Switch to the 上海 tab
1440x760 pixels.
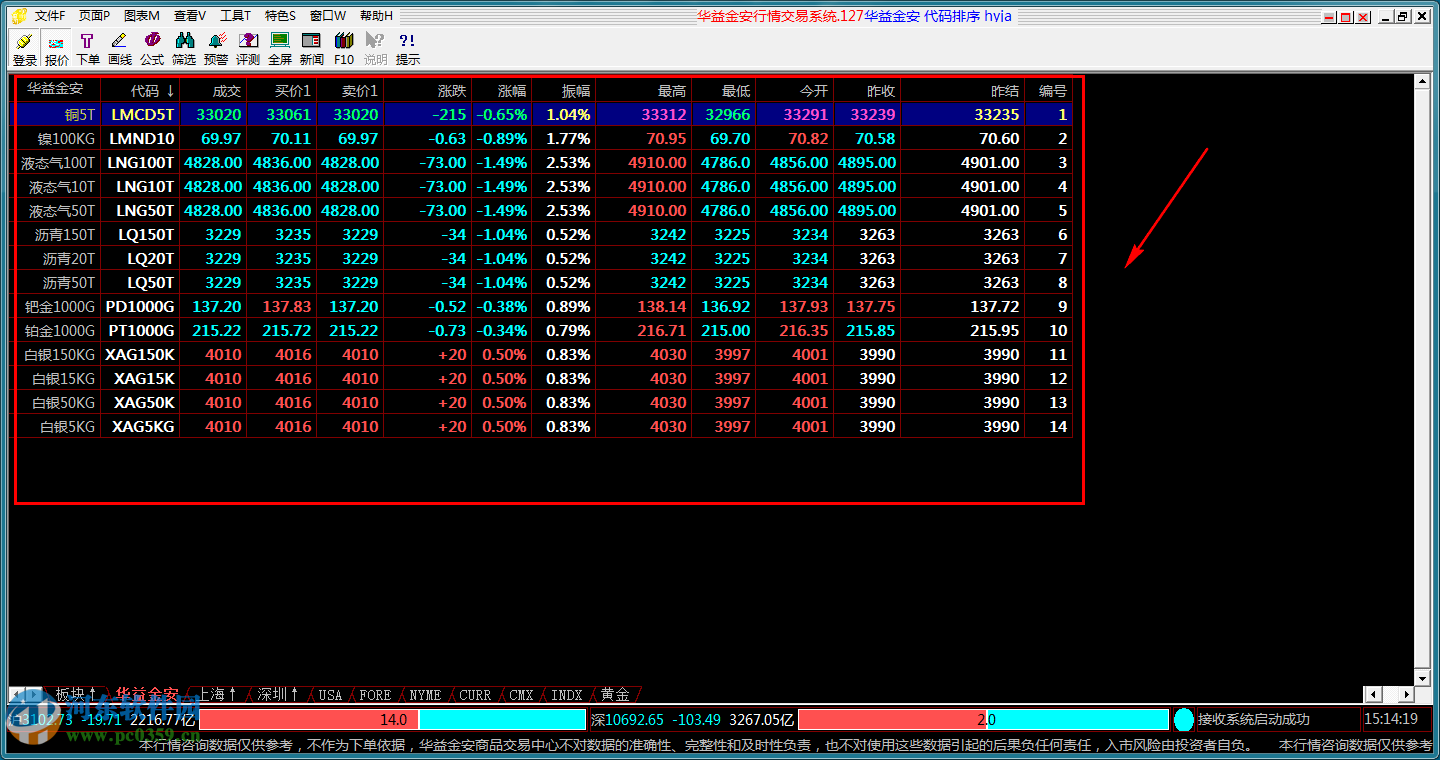point(217,694)
